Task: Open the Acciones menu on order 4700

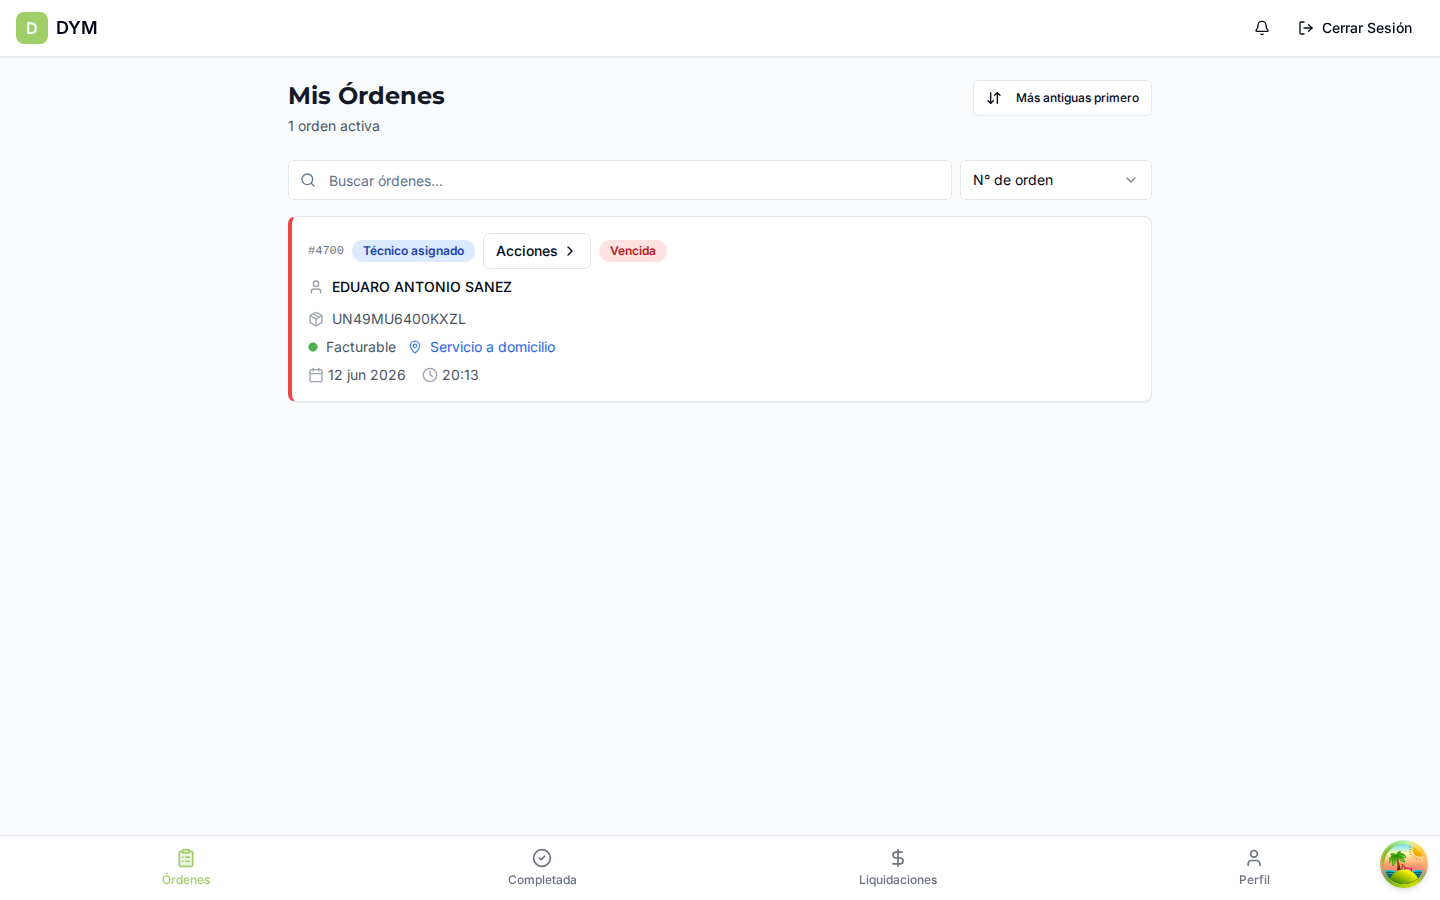Action: [537, 251]
